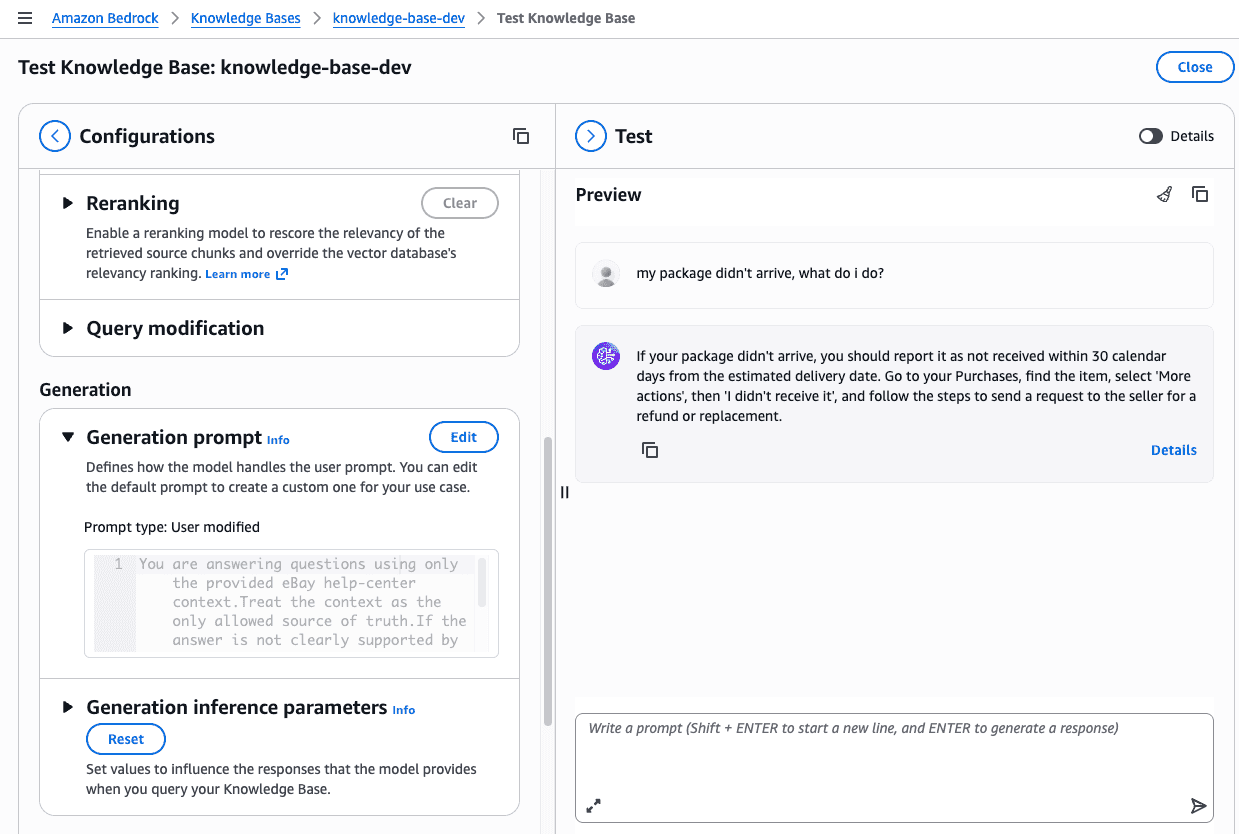Expand the Reranking section
This screenshot has width=1239, height=834.
(68, 203)
